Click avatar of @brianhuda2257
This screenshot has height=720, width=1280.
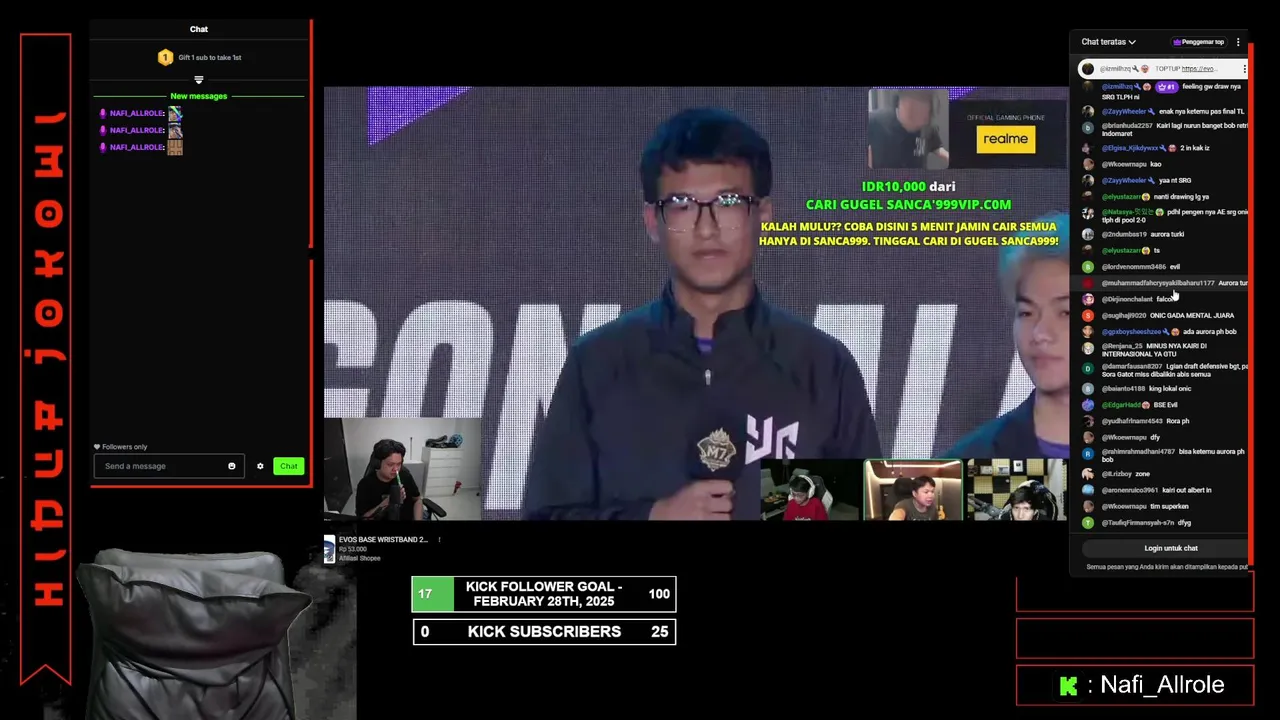click(1088, 127)
